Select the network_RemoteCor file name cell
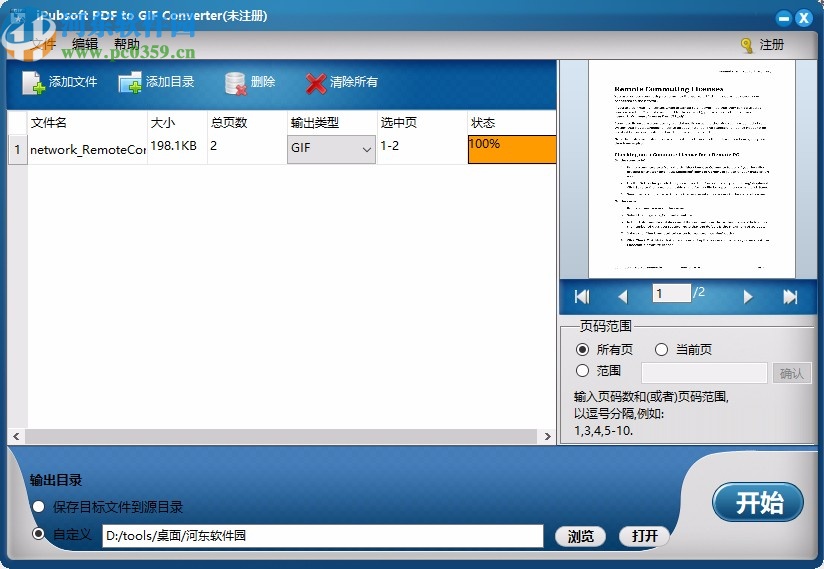Image resolution: width=824 pixels, height=569 pixels. point(87,150)
